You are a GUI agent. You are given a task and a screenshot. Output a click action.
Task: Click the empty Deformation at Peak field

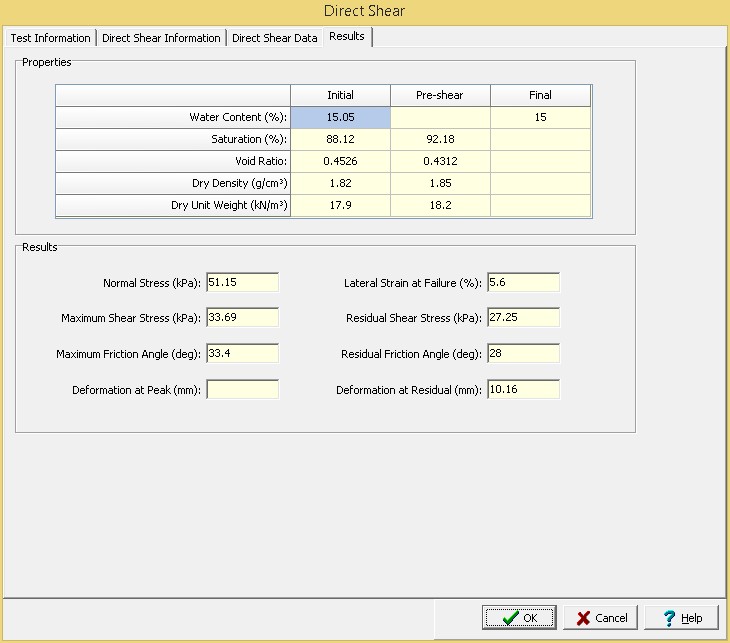[x=242, y=390]
